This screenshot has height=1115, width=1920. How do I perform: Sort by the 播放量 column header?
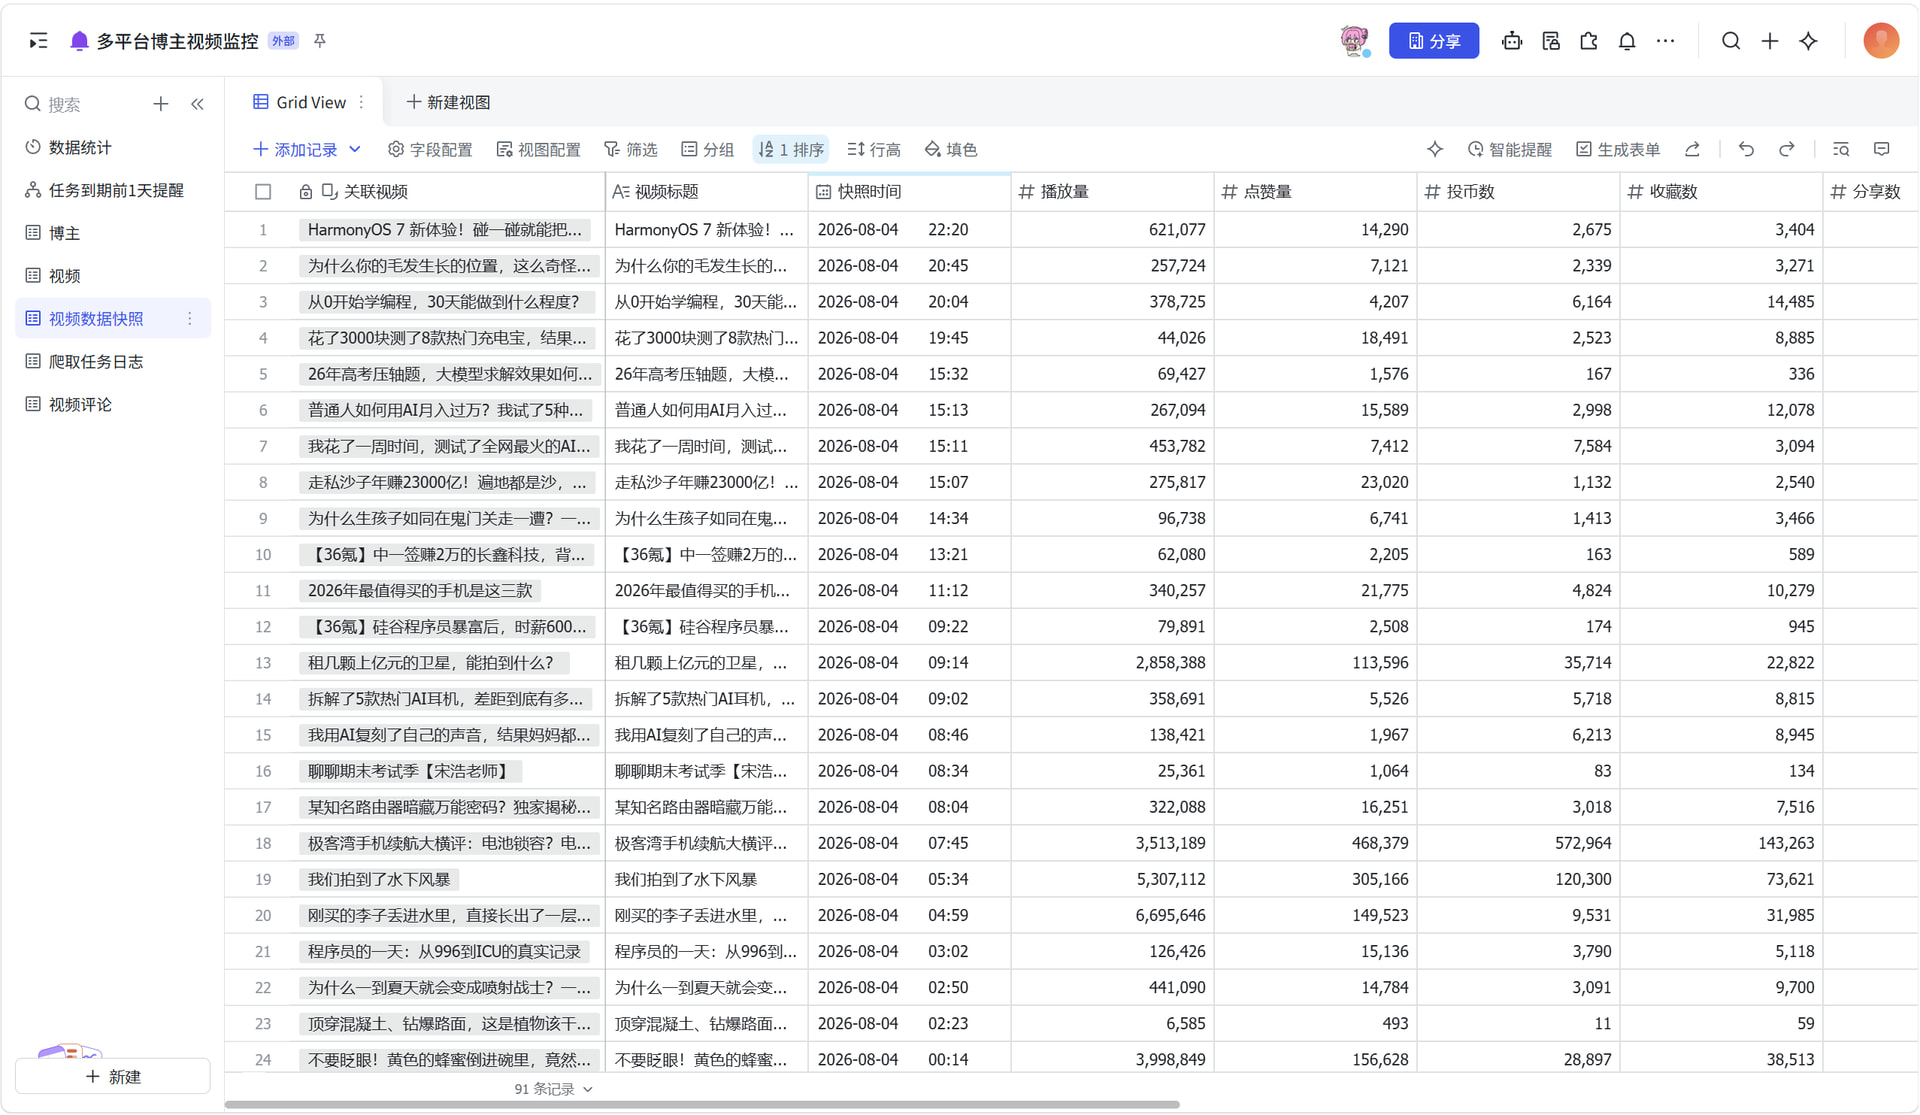(1112, 192)
